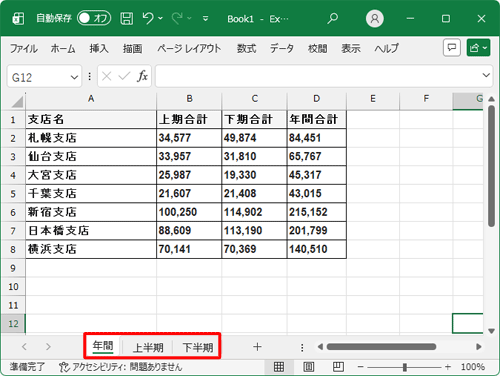Screen dimensions: 500x376
Task: Click horizontal scrollbar right arrow
Action: coord(479,347)
